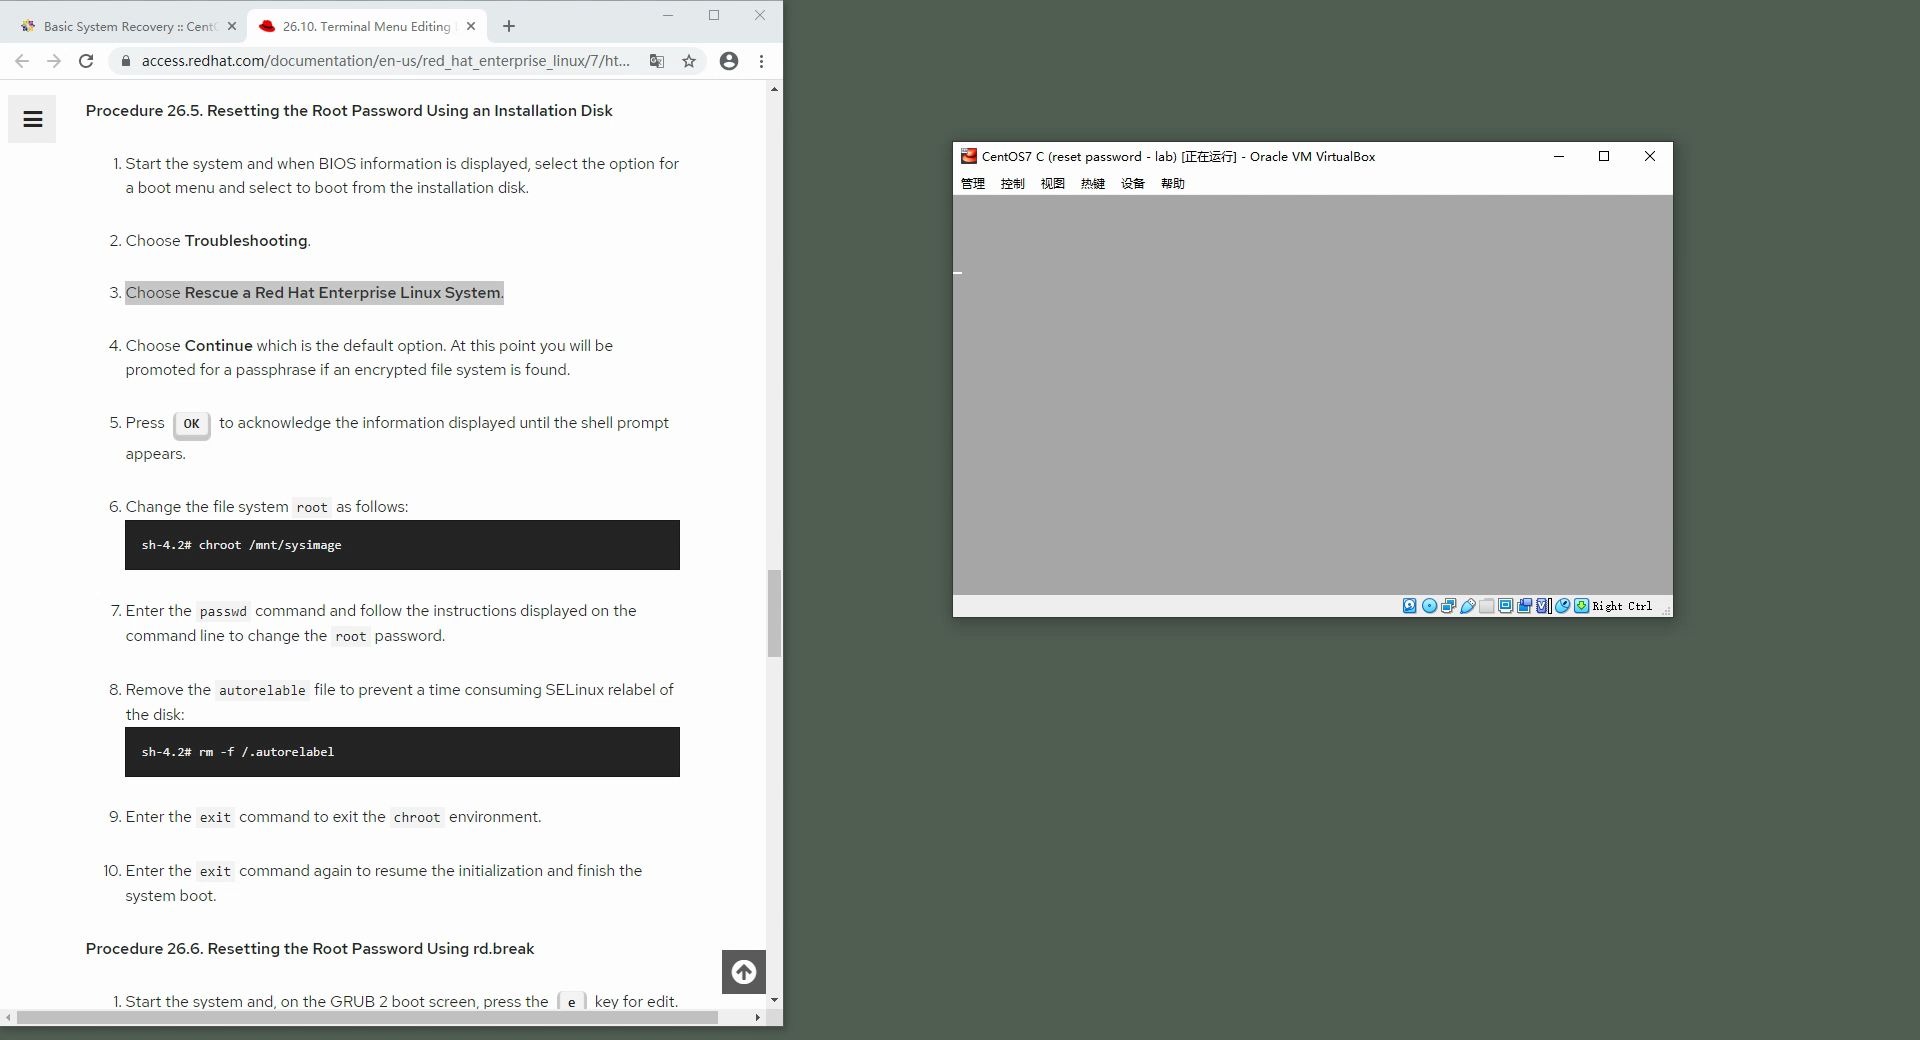Click the shared folders icon in VirtualBox status bar

pos(1487,606)
